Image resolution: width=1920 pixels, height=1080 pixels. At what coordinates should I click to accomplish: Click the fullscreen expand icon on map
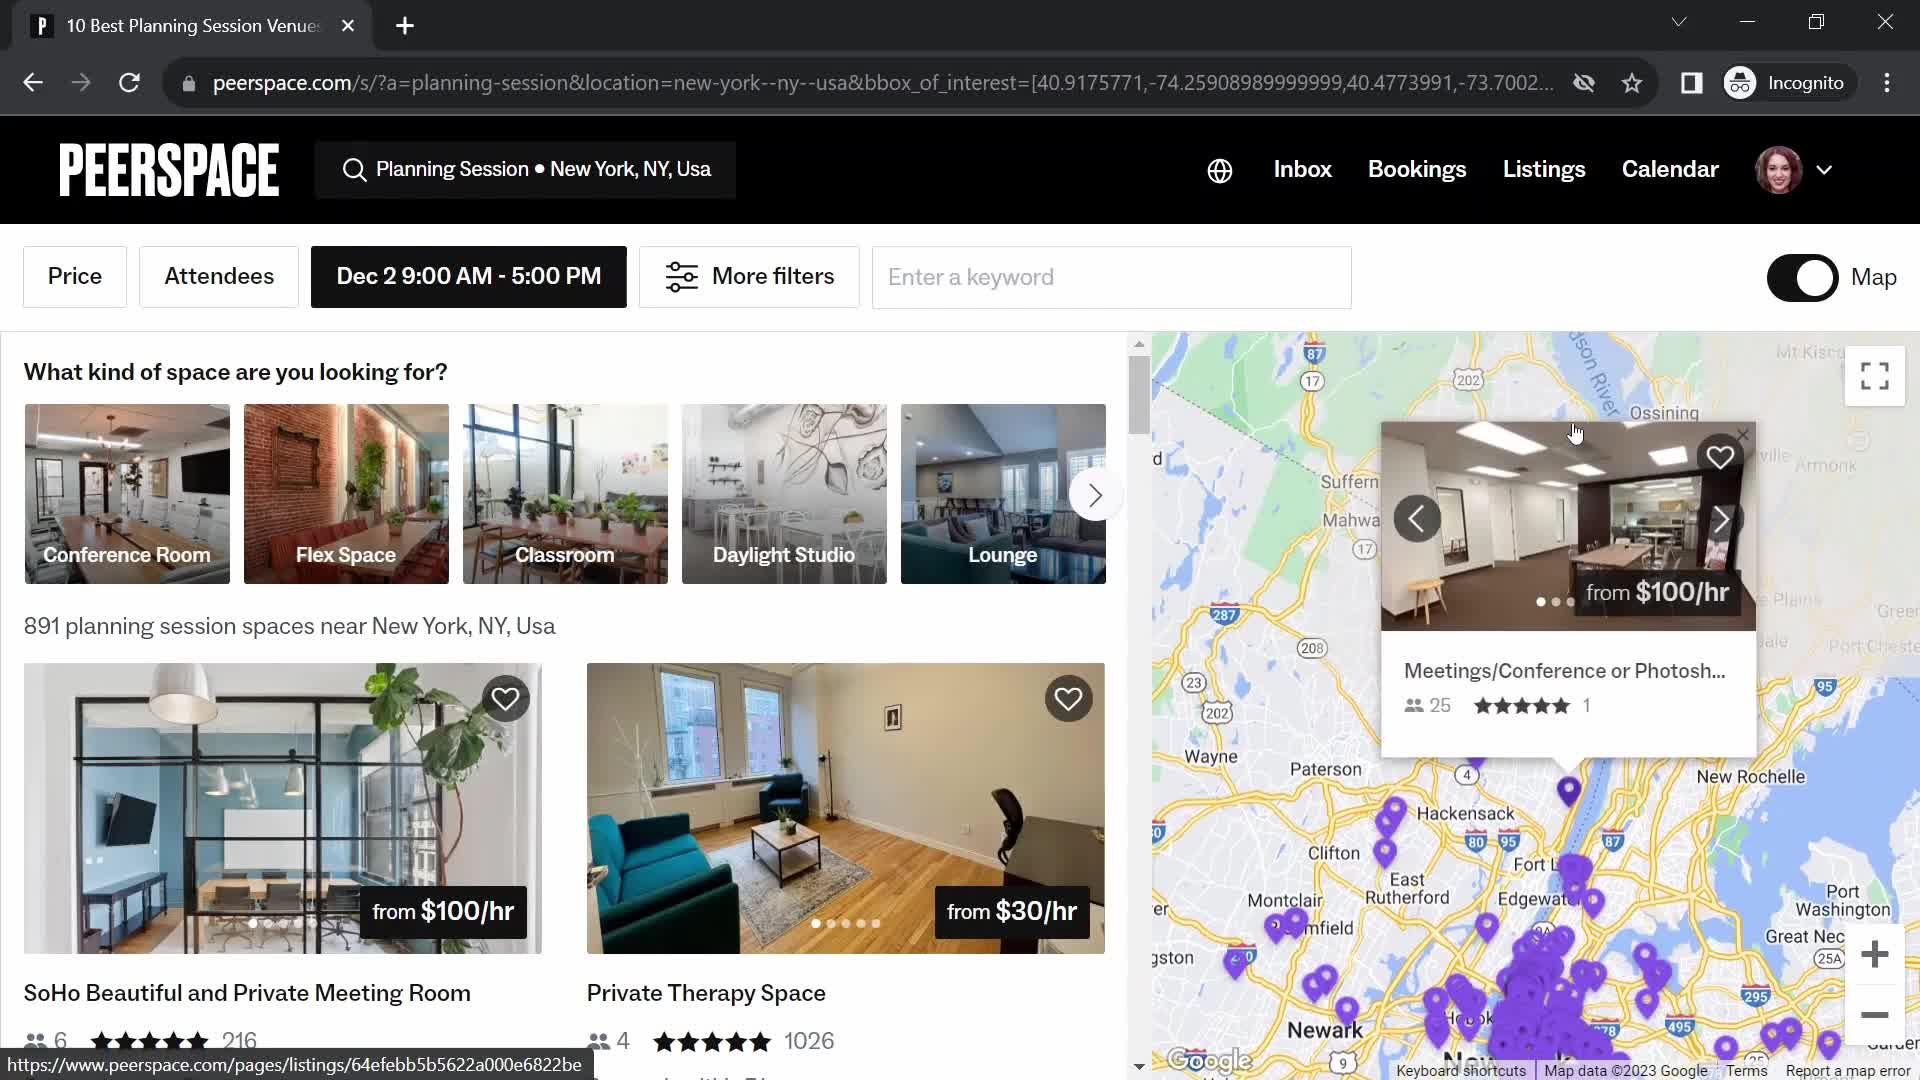tap(1875, 377)
